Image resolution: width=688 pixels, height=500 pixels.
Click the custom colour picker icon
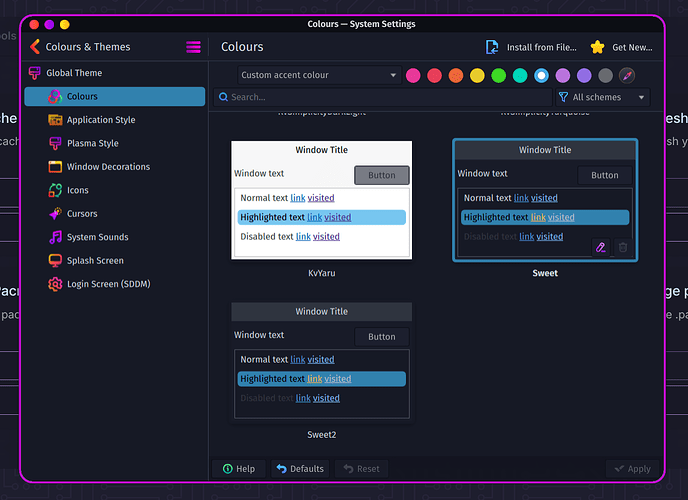pos(627,75)
